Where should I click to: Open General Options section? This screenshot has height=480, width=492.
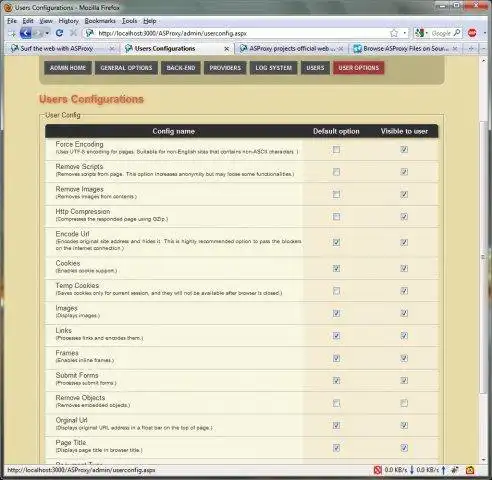pyautogui.click(x=126, y=68)
